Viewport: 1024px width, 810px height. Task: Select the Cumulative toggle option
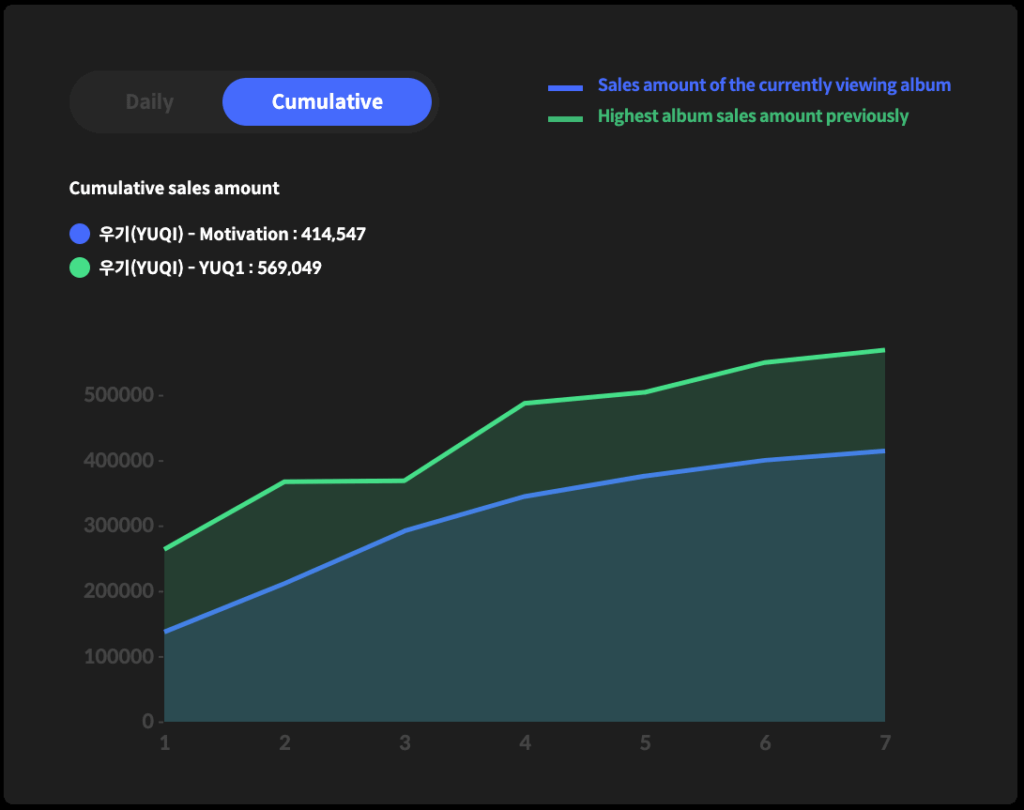327,102
